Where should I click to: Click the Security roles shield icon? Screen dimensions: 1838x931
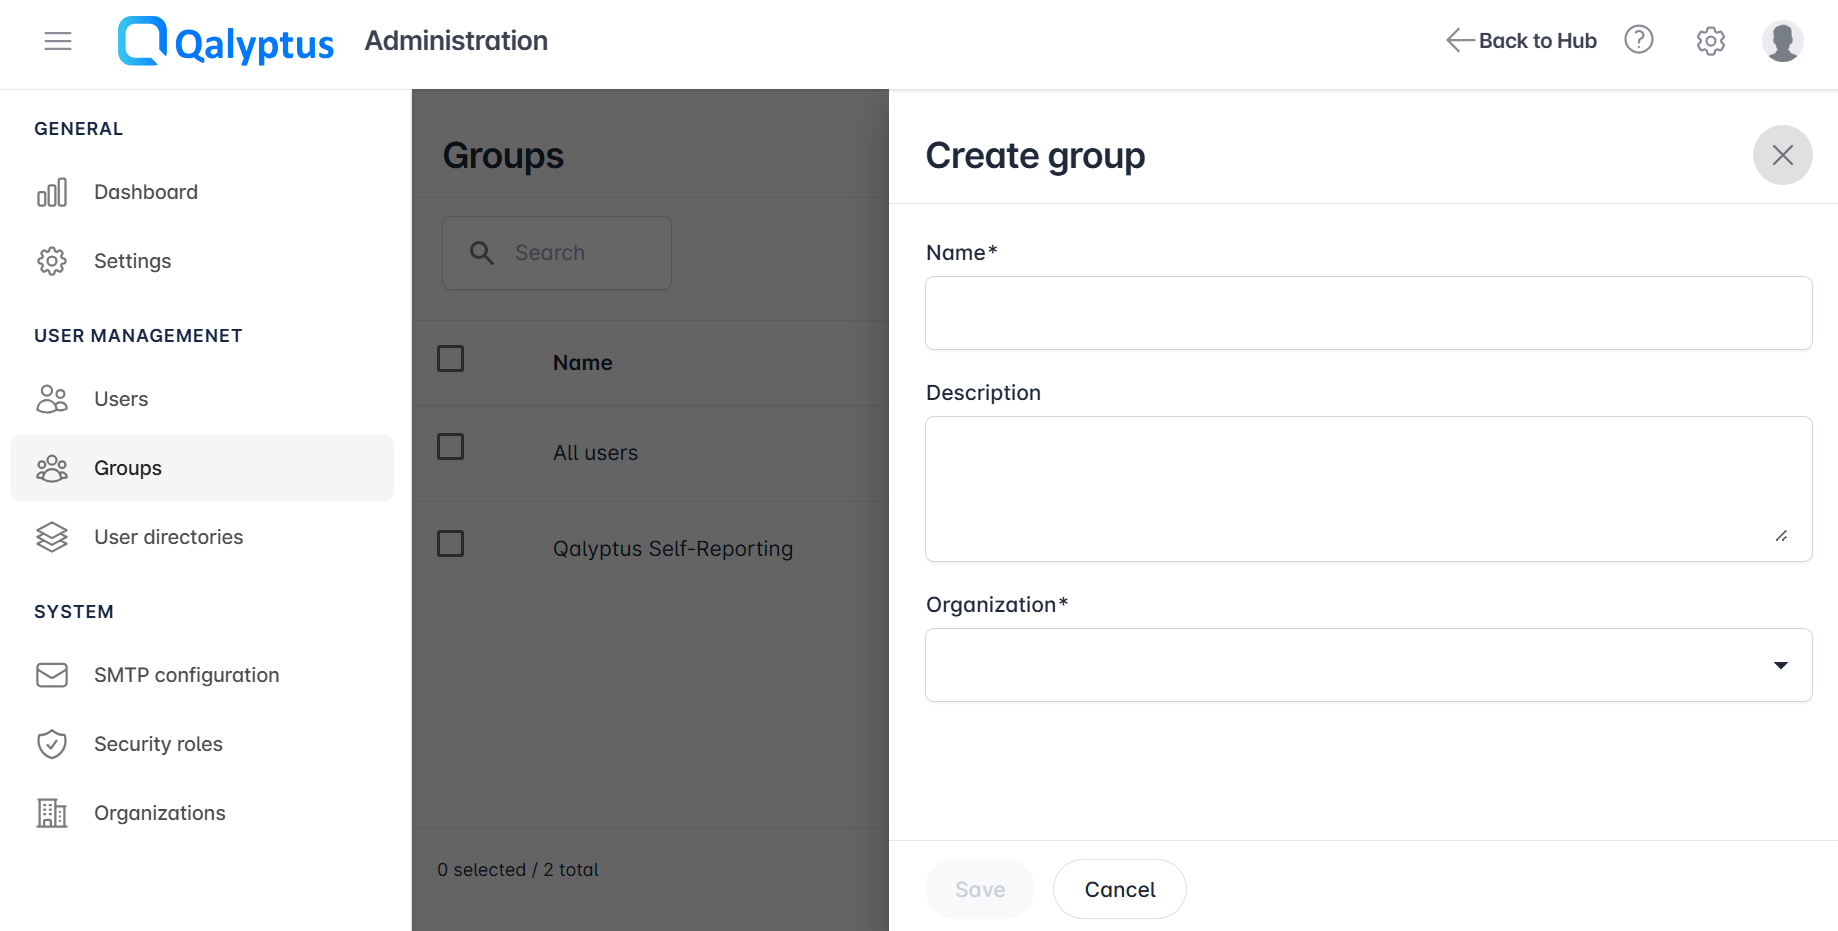[x=52, y=743]
